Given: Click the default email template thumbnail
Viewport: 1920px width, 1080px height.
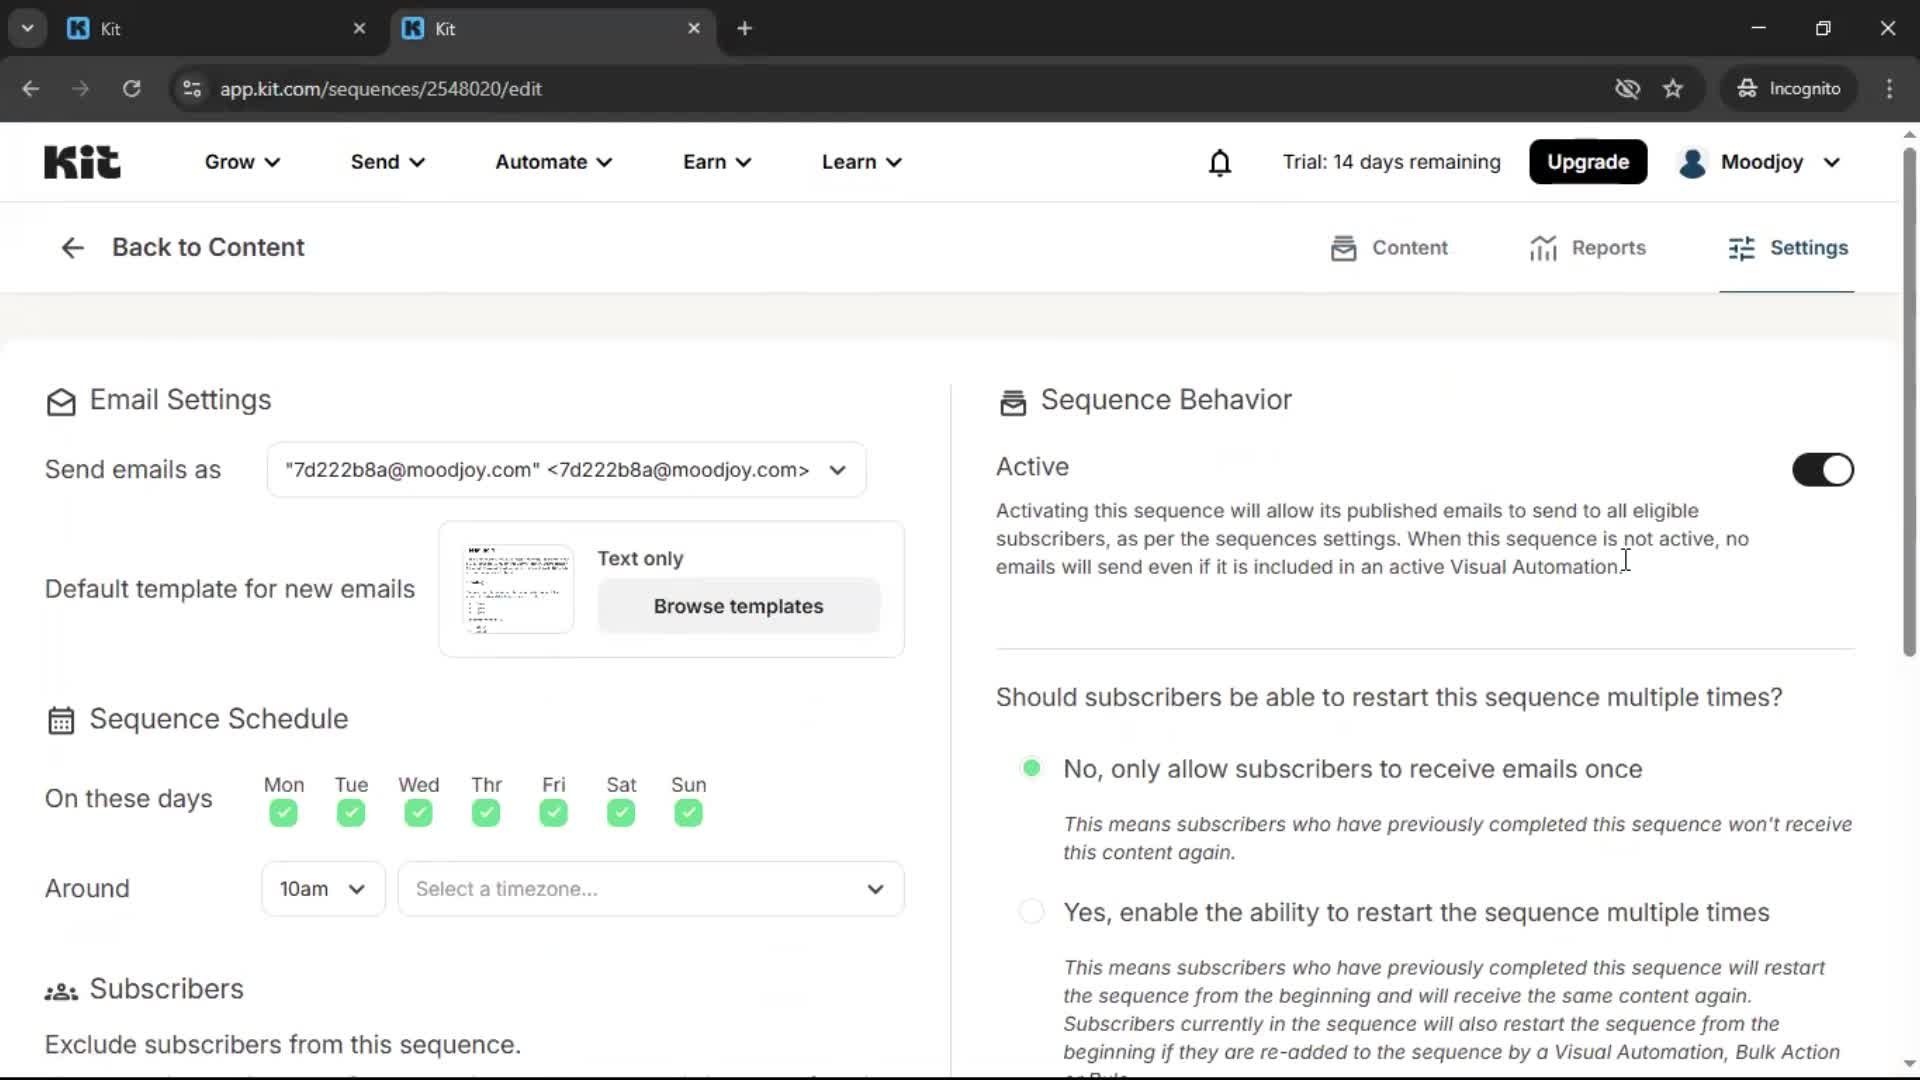Looking at the screenshot, I should [x=516, y=589].
